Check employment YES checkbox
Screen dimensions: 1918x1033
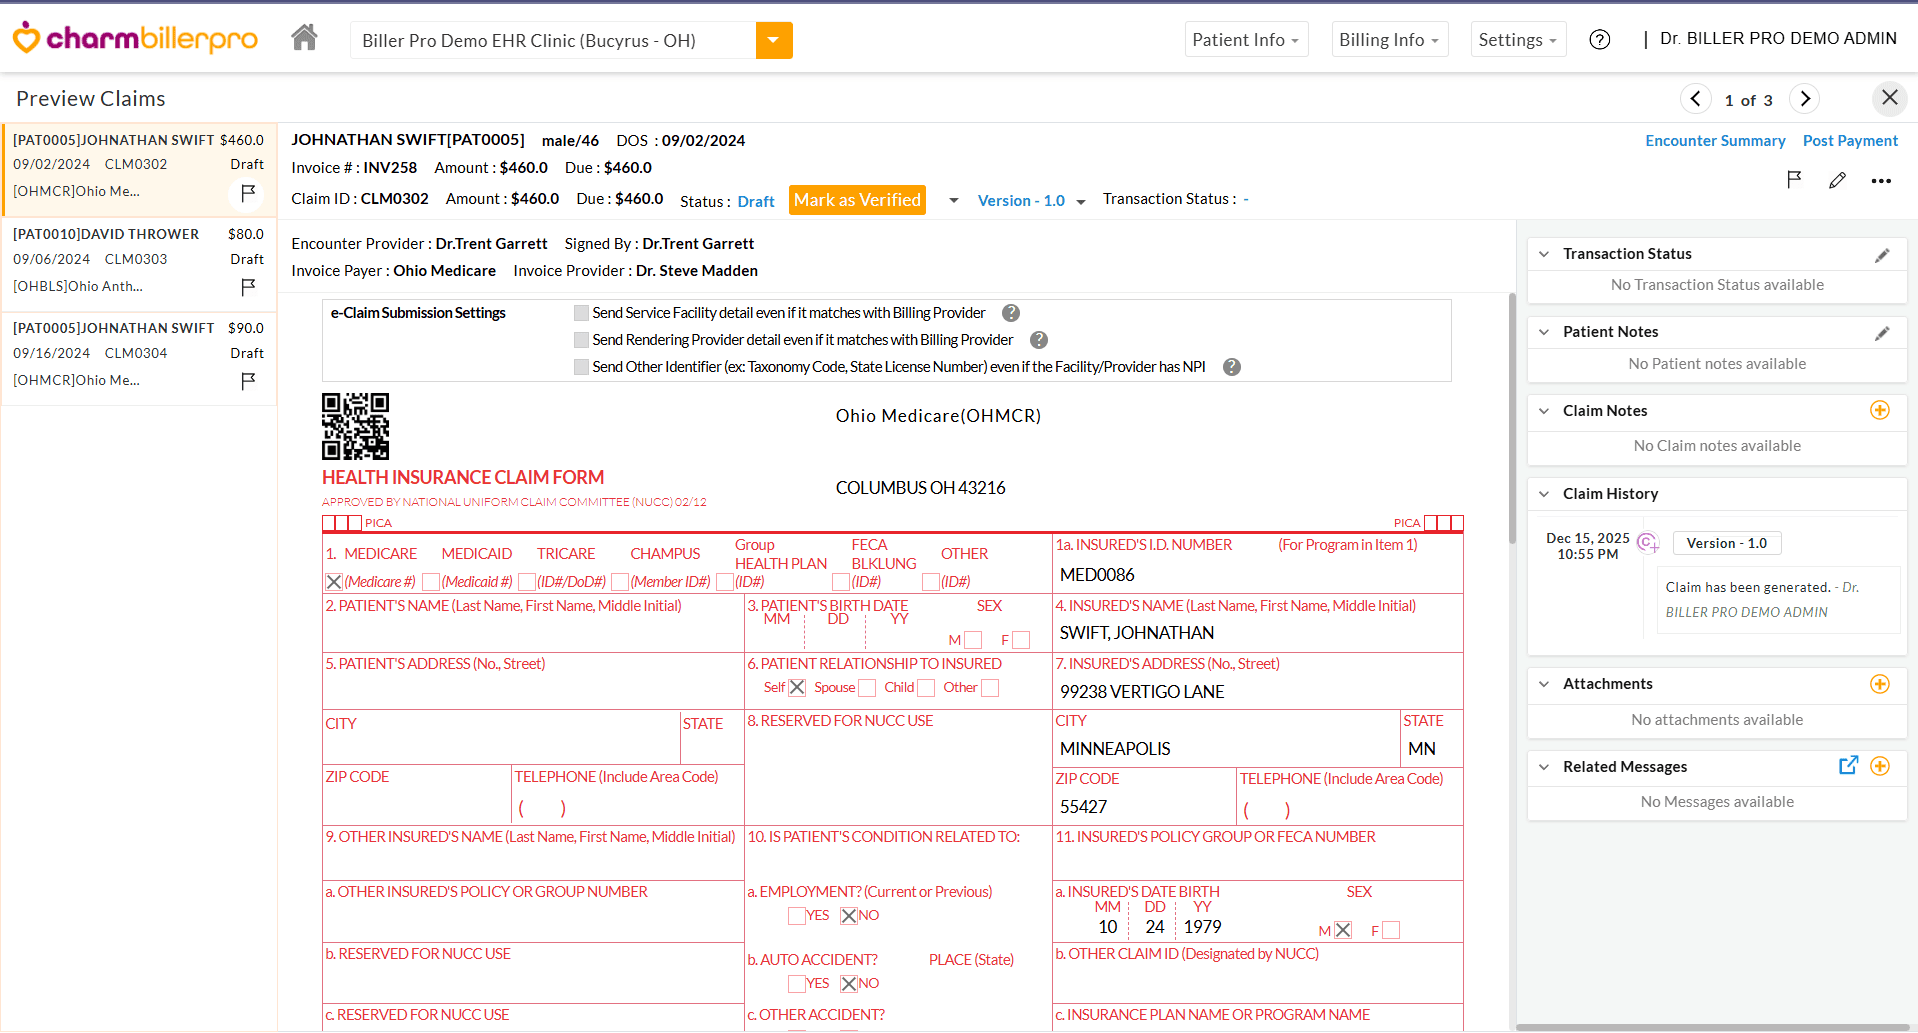point(797,916)
